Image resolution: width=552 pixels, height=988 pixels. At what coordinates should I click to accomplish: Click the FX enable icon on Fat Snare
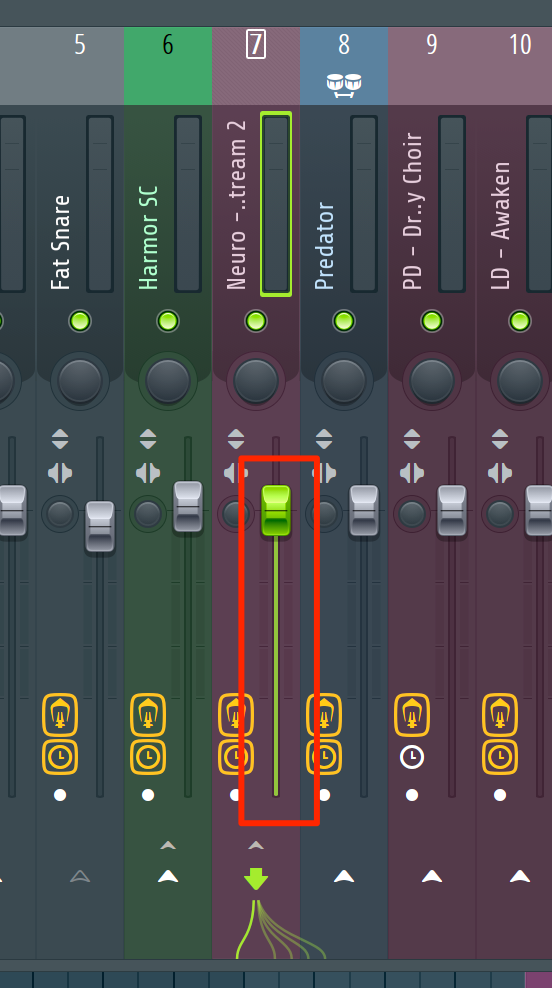click(60, 715)
